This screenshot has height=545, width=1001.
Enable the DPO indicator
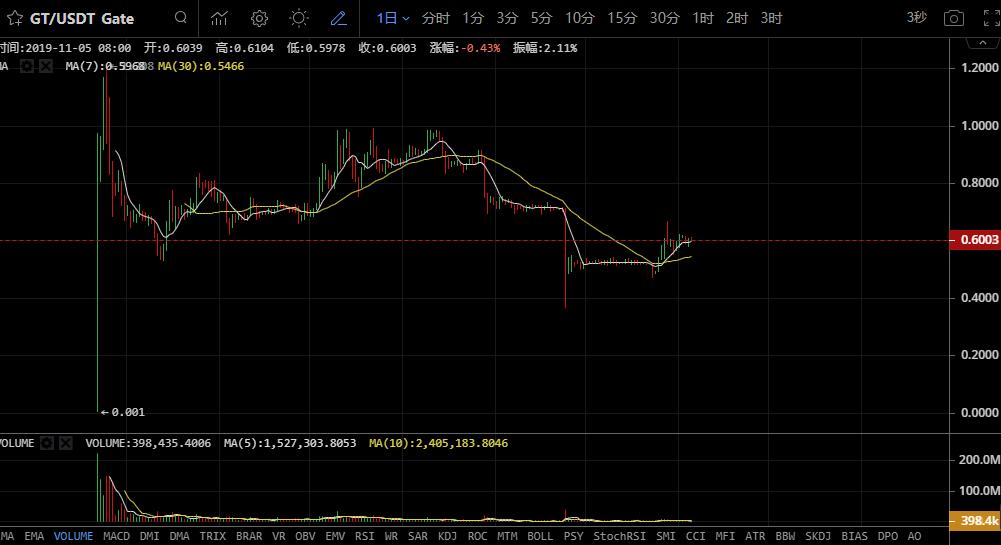click(887, 536)
